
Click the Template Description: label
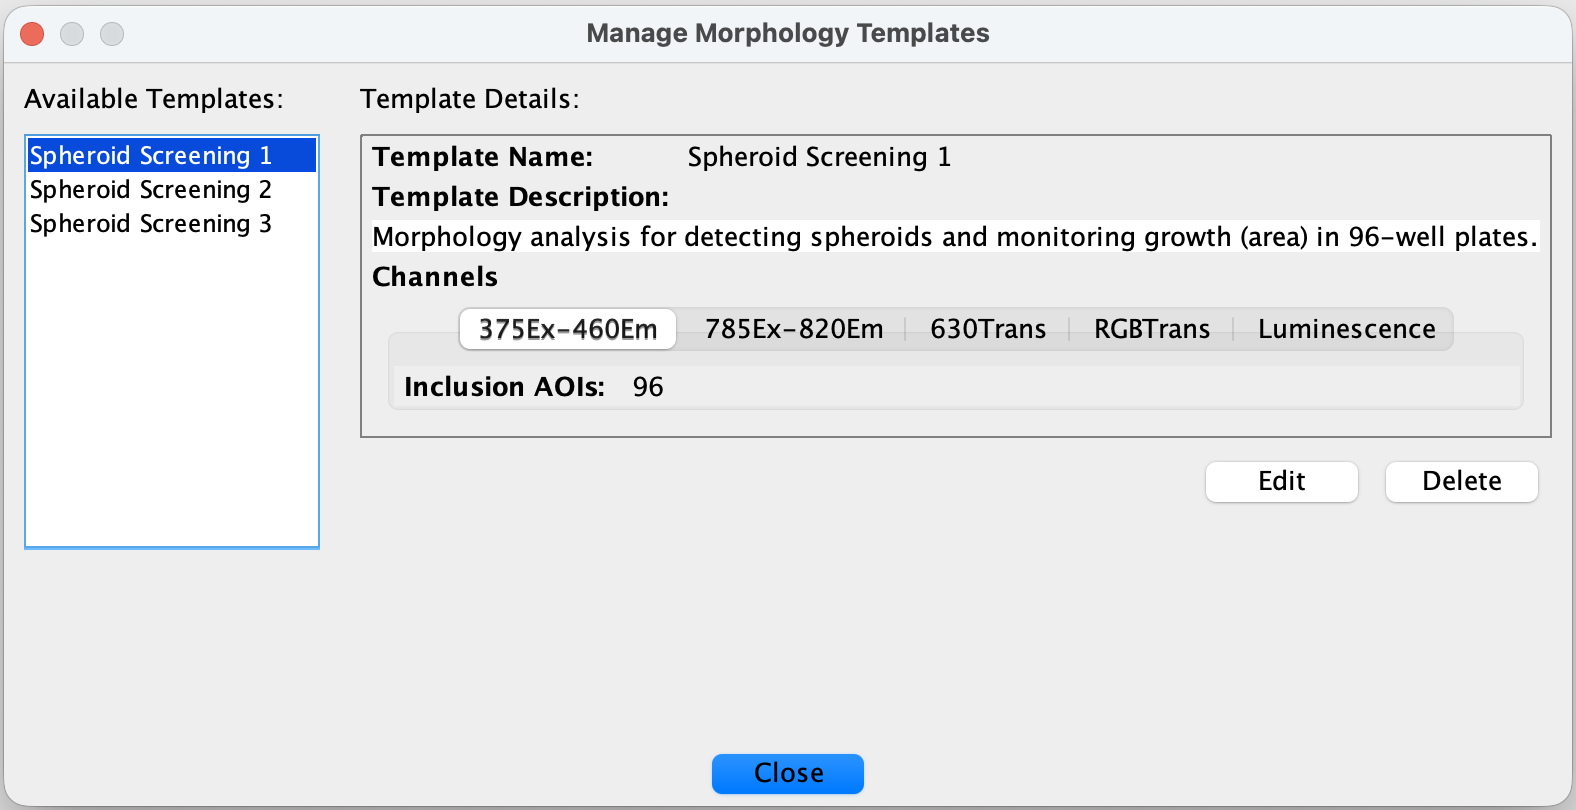click(520, 197)
